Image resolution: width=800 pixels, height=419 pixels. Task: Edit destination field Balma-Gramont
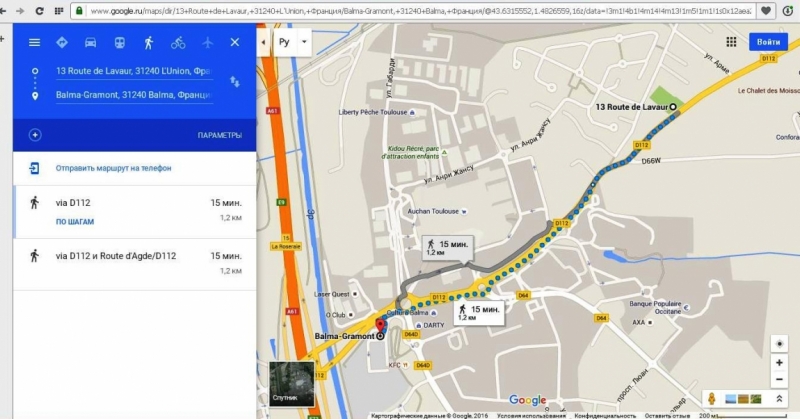(x=134, y=95)
